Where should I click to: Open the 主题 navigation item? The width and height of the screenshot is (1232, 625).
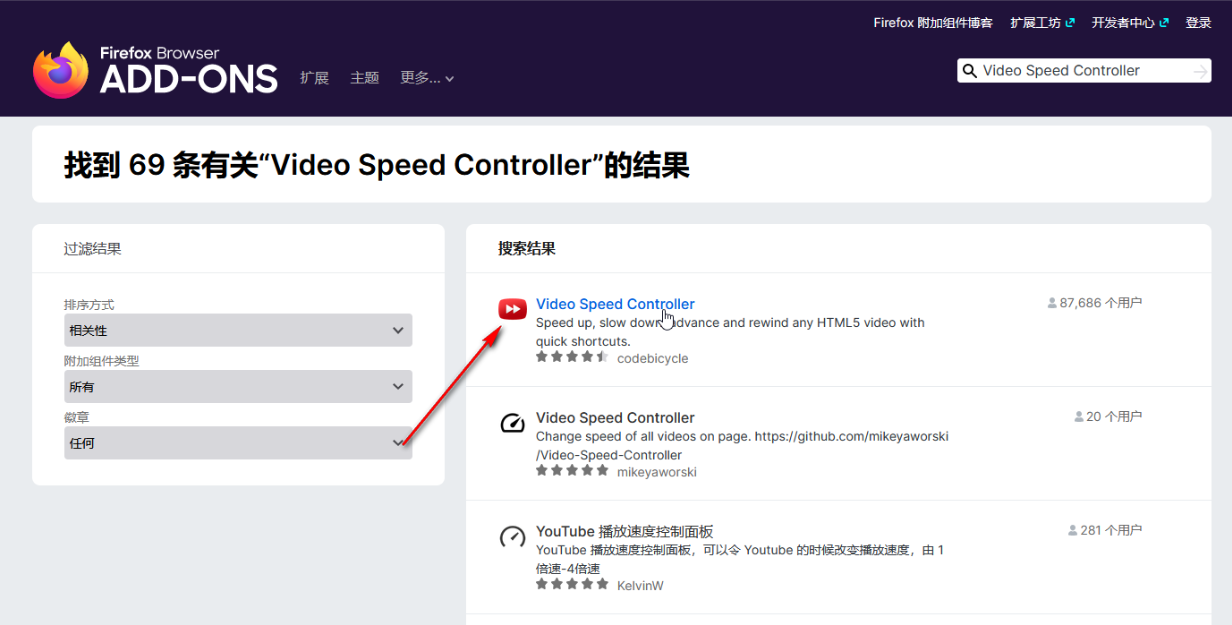coord(365,78)
